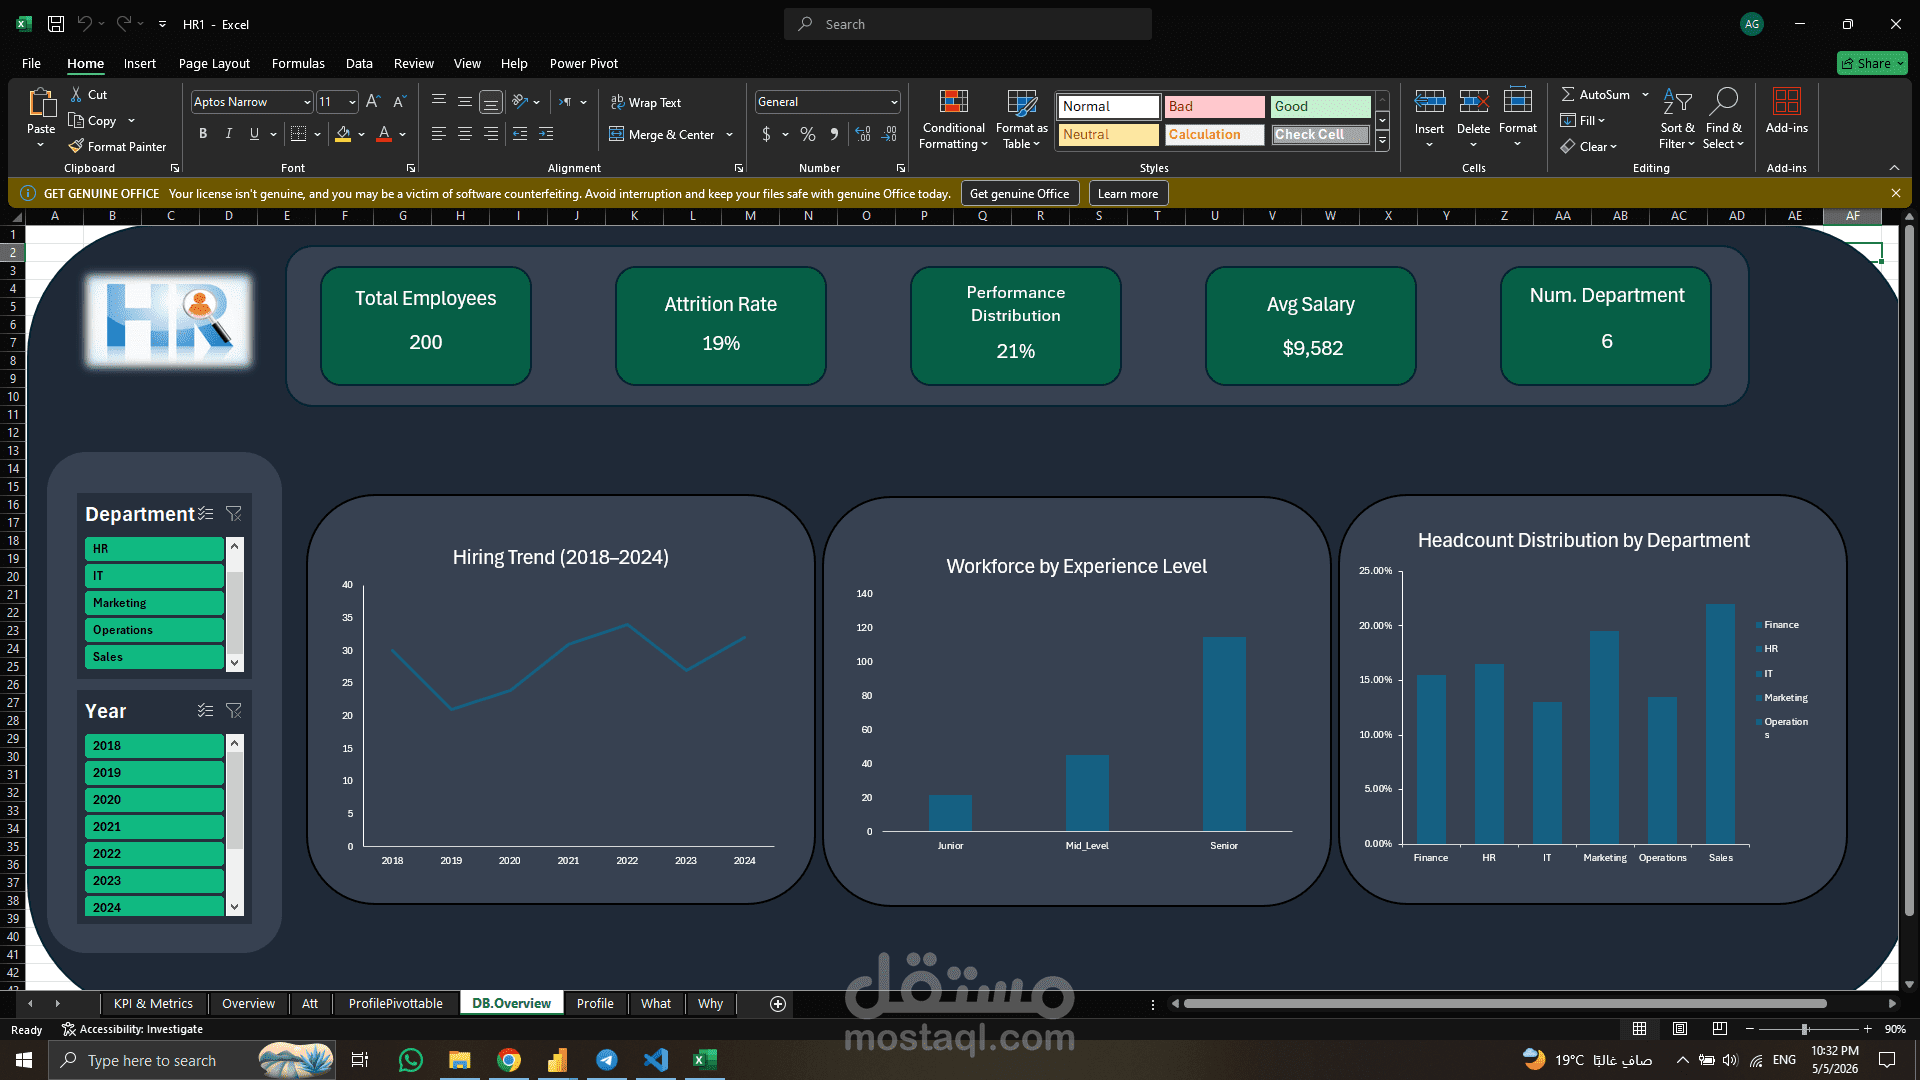The width and height of the screenshot is (1920, 1080).
Task: Expand the AutoSum dropdown arrow
Action: click(x=1645, y=94)
